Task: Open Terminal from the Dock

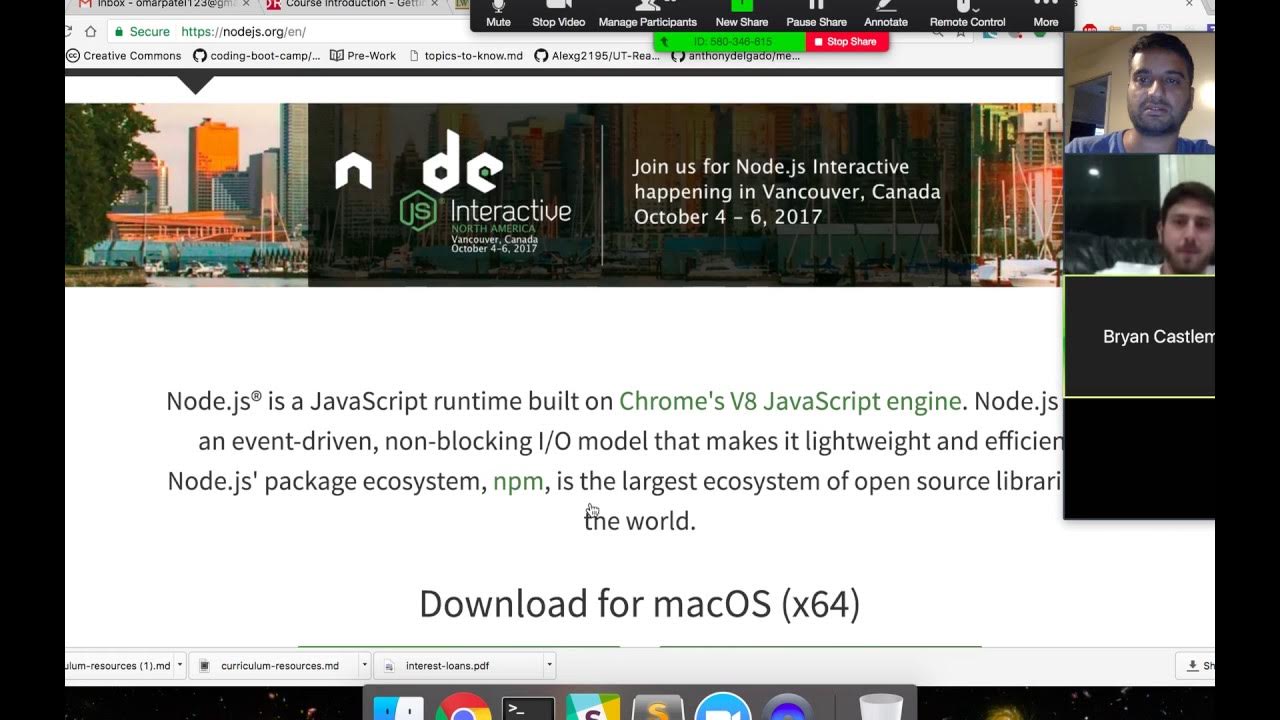Action: point(528,708)
